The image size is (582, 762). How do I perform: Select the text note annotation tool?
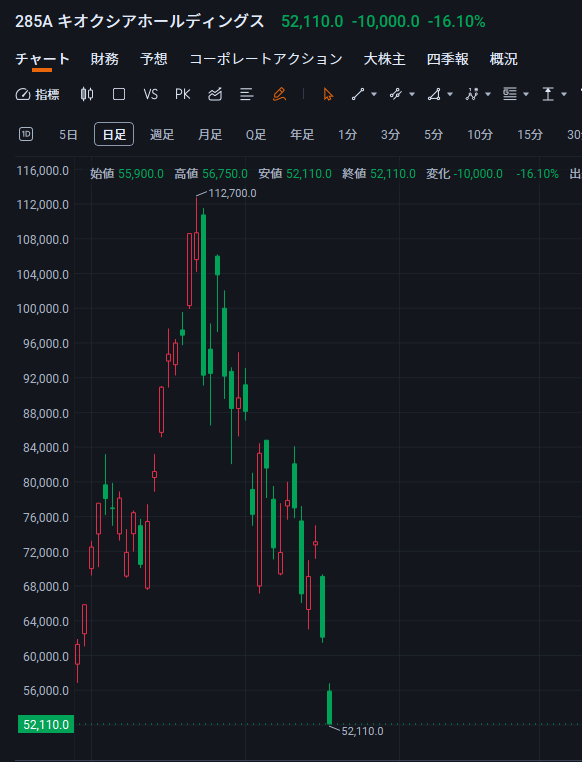[510, 94]
